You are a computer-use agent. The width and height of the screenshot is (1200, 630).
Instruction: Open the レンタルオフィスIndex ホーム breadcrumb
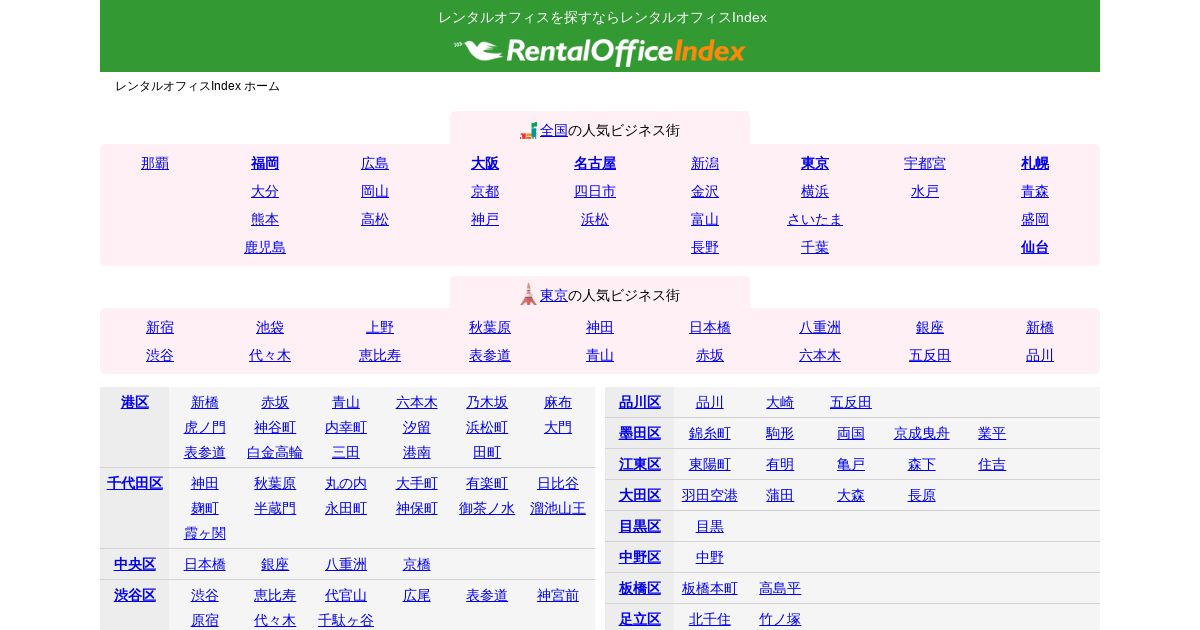(x=197, y=86)
